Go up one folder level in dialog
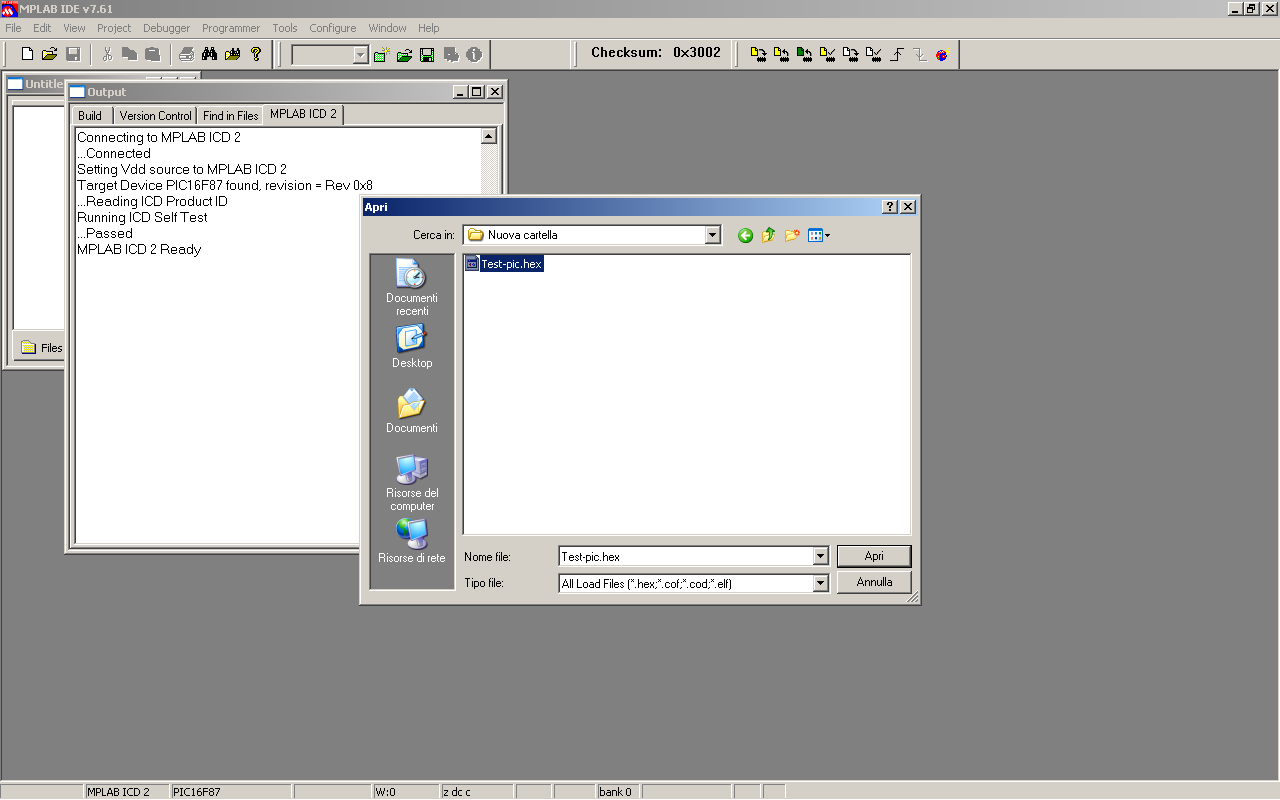The image size is (1280, 800). pyautogui.click(x=768, y=235)
